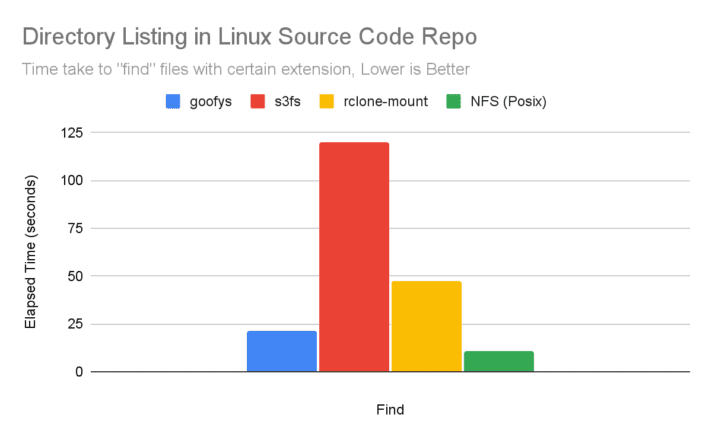Screen dimensions: 712x440
Task: Click the short green NFS bar
Action: click(x=498, y=361)
